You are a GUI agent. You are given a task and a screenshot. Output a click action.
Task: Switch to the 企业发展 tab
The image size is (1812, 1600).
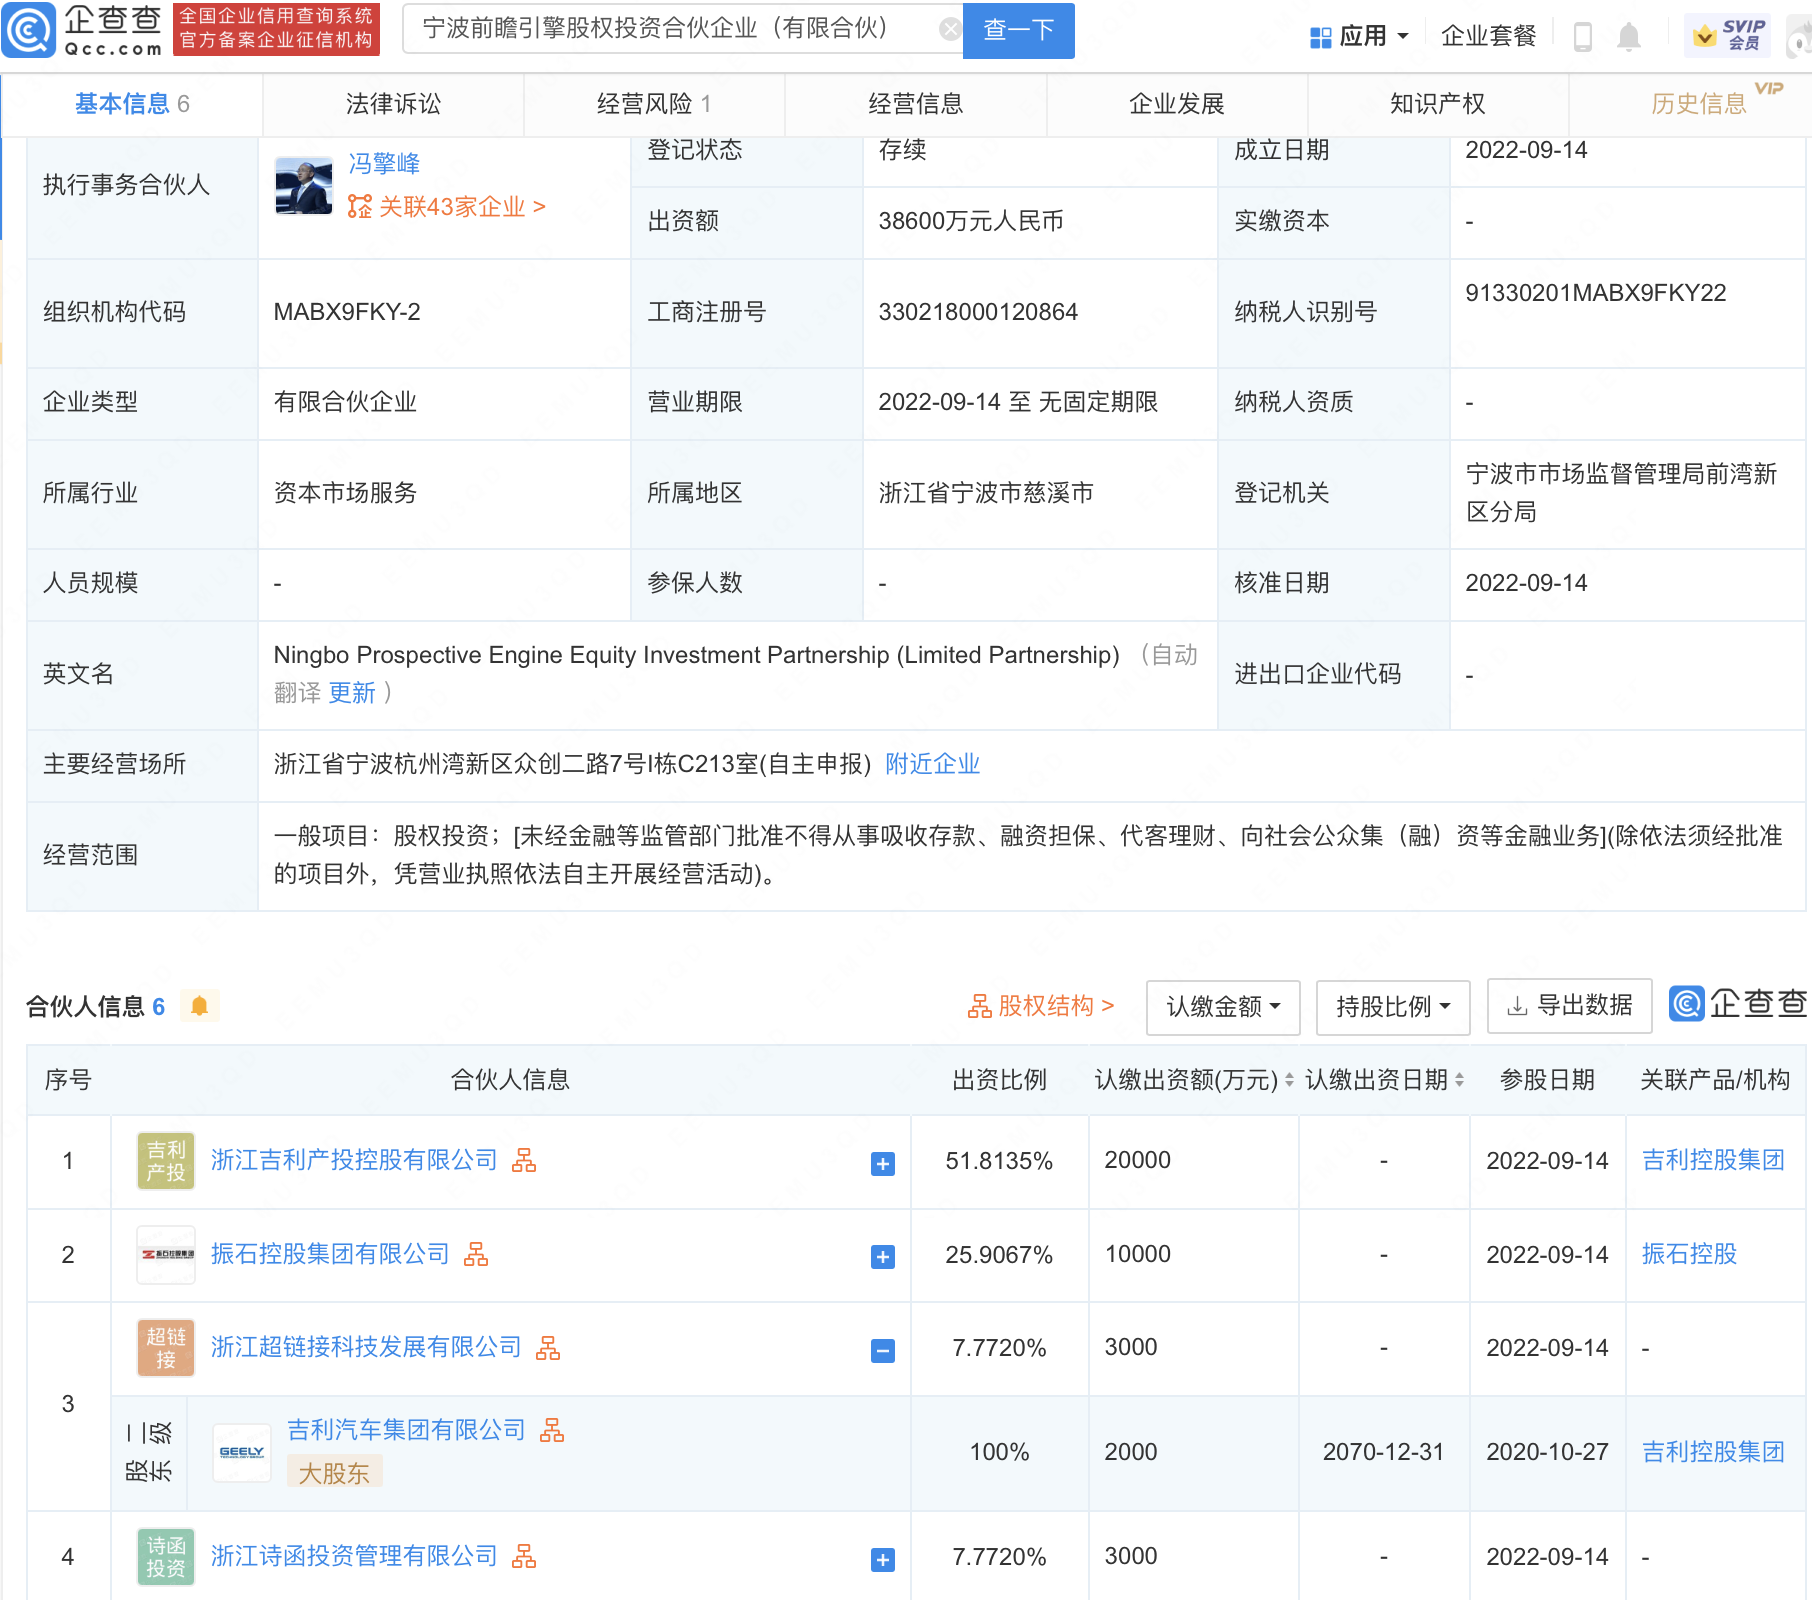1177,104
